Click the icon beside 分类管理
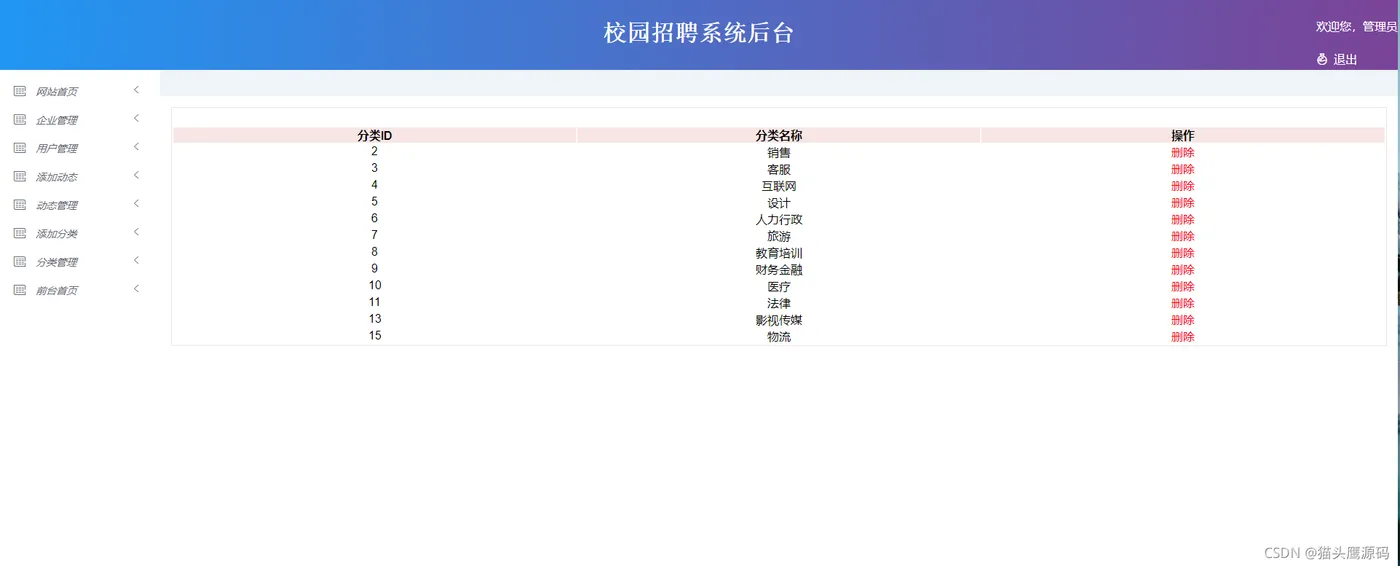Image resolution: width=1400 pixels, height=566 pixels. click(x=20, y=262)
